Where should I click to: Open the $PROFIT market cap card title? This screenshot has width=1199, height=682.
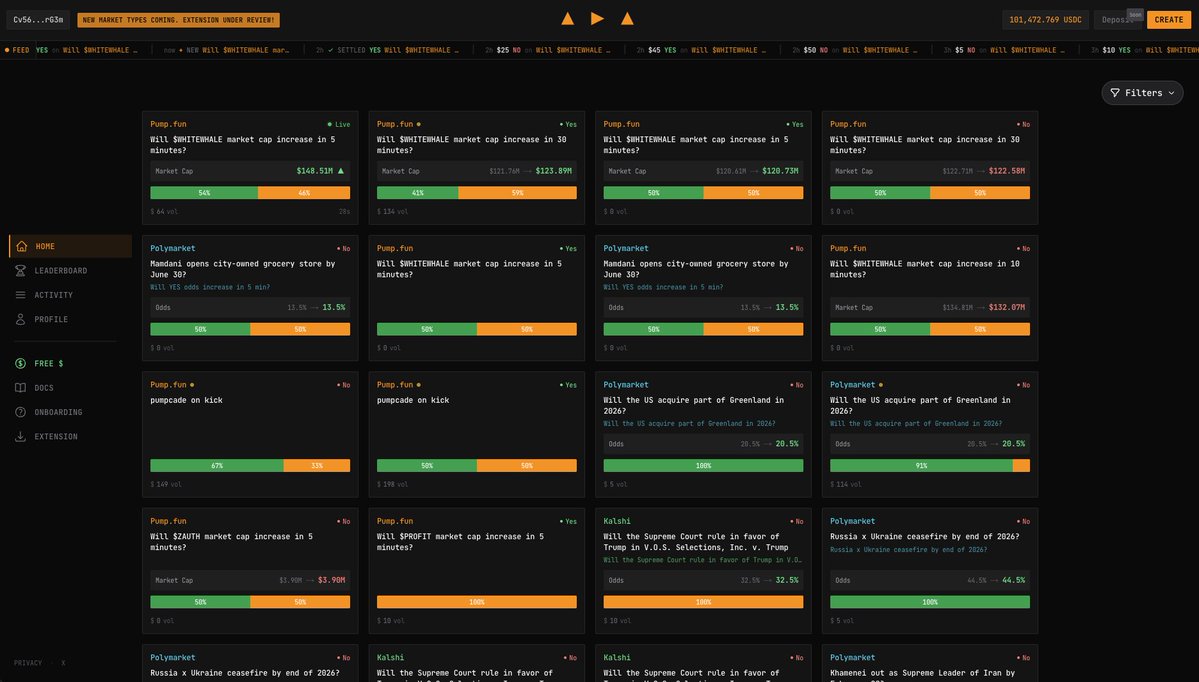[x=460, y=541]
